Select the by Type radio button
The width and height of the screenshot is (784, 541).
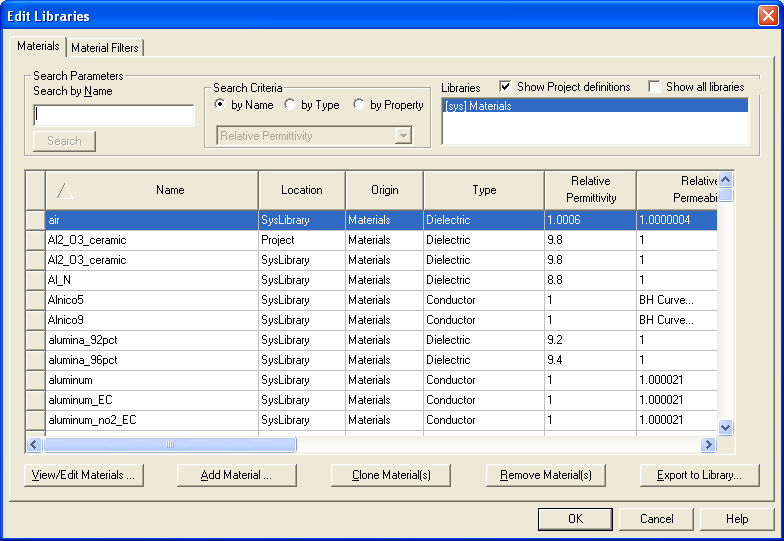click(290, 105)
